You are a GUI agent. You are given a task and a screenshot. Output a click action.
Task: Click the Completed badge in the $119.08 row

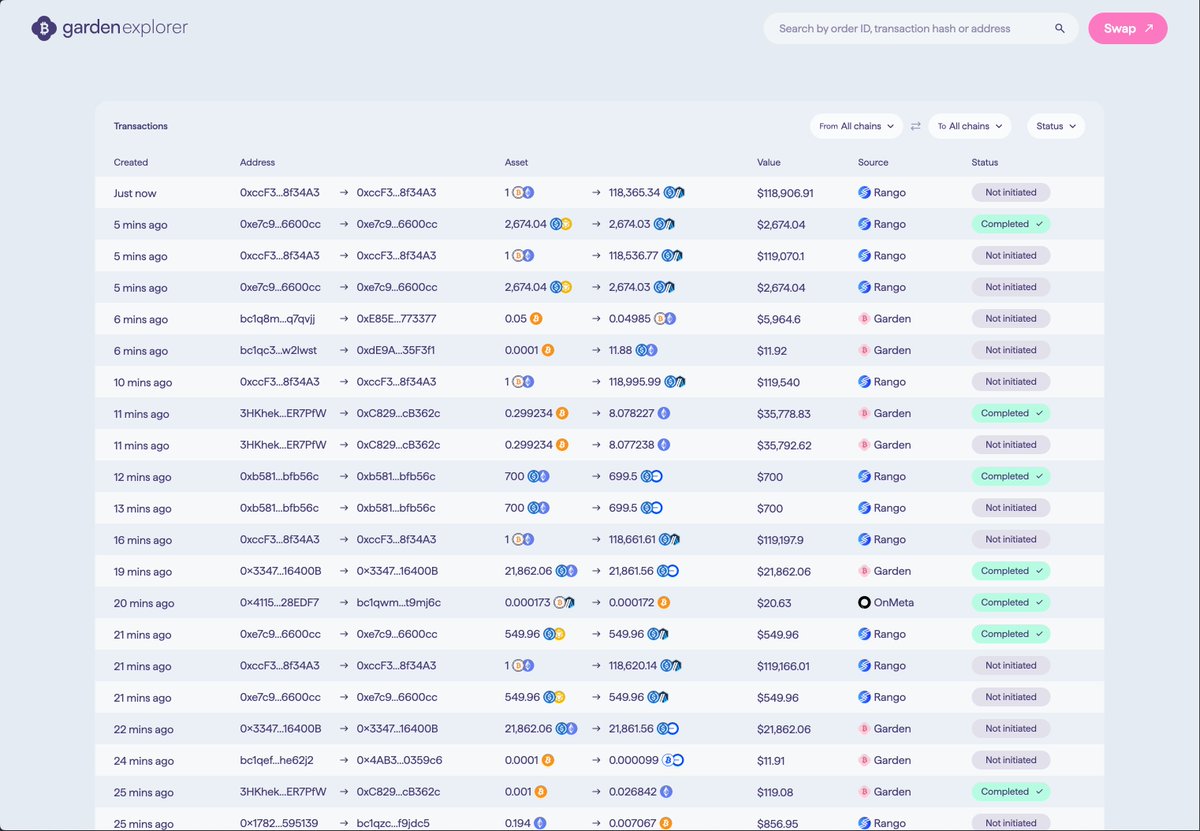click(x=1010, y=791)
